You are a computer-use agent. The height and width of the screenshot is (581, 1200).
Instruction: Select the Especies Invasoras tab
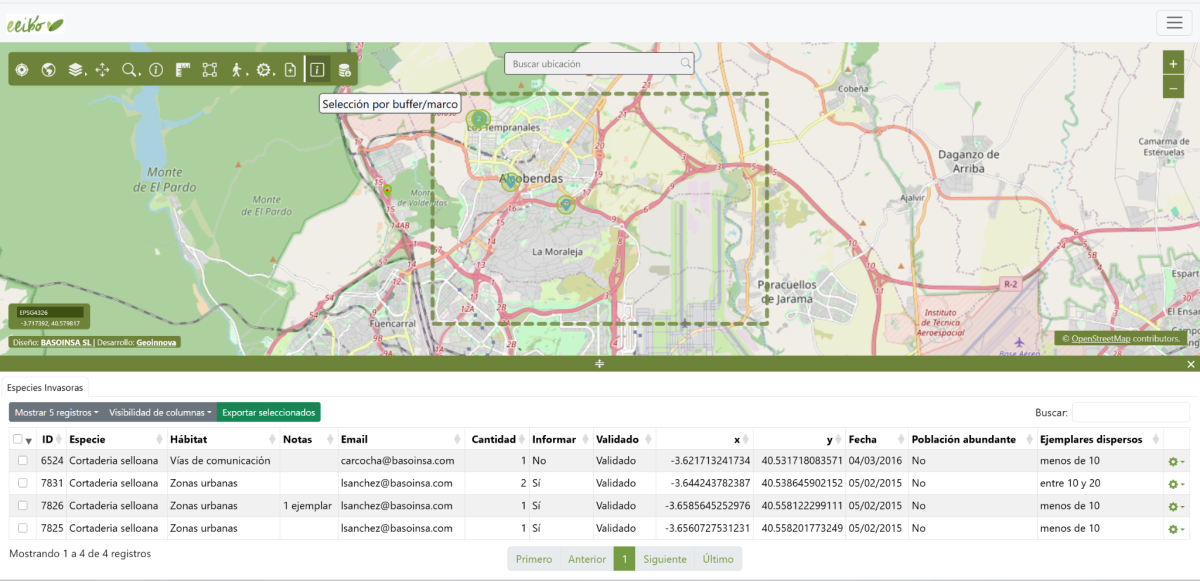tap(45, 387)
